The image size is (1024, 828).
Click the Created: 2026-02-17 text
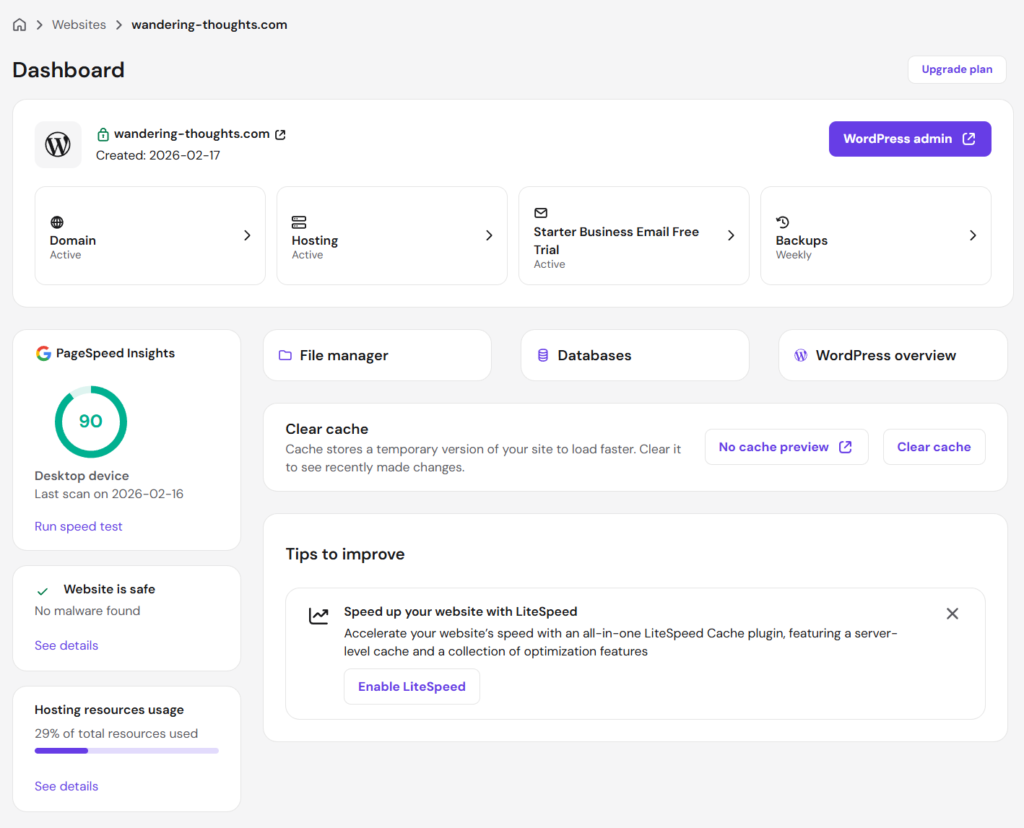pos(158,155)
